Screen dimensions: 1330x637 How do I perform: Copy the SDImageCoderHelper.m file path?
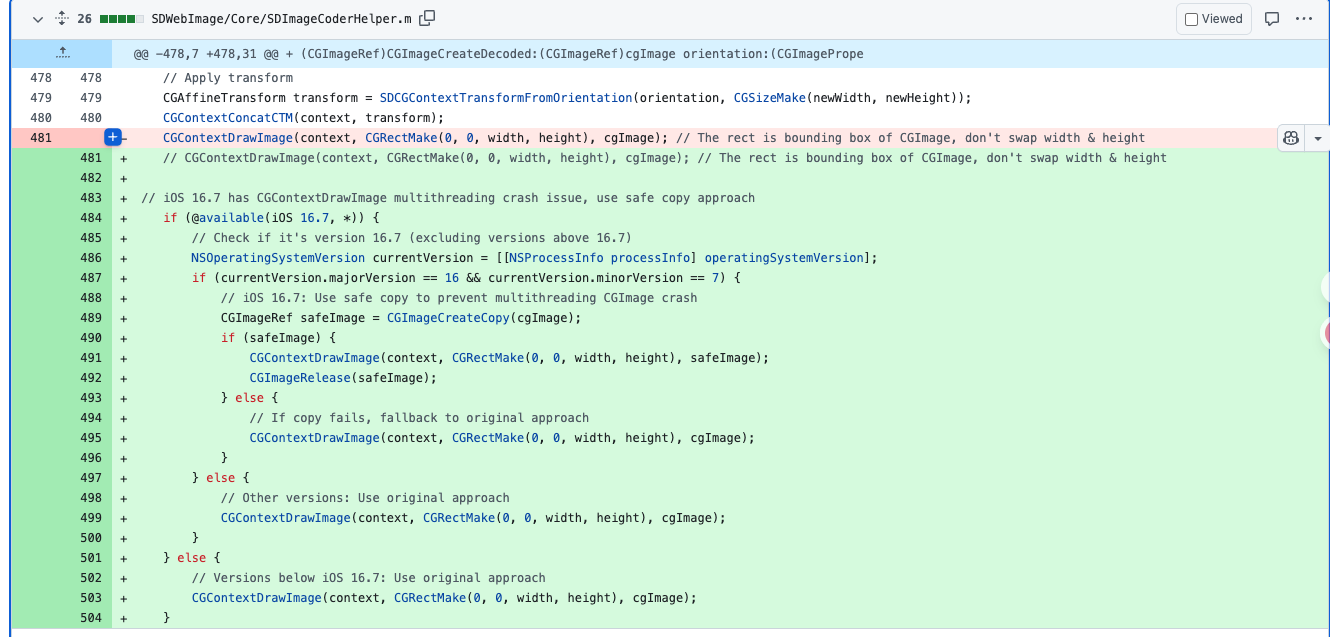point(427,18)
